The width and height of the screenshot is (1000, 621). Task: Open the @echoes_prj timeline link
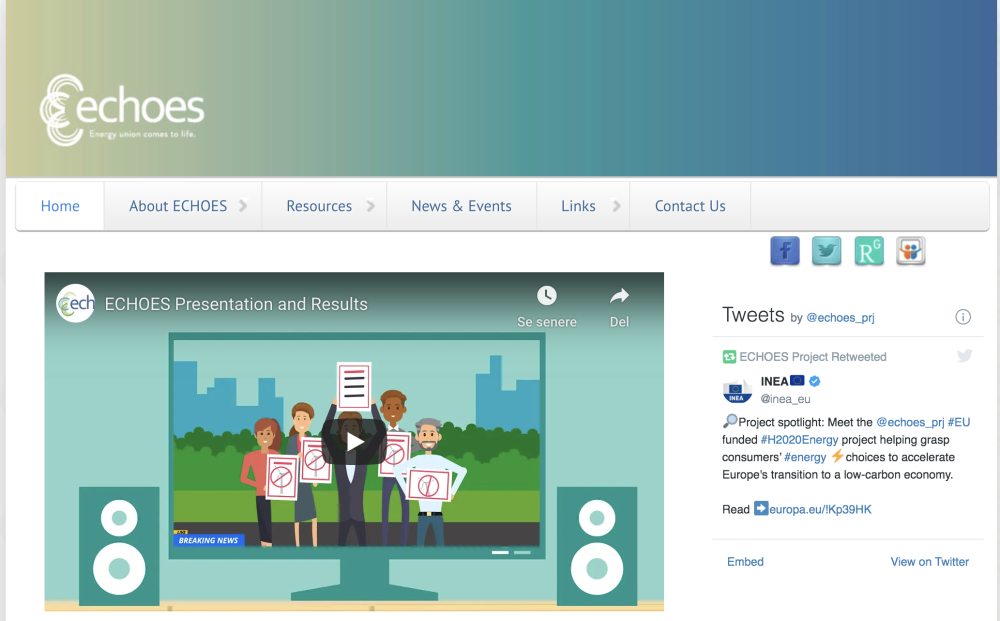[x=840, y=318]
